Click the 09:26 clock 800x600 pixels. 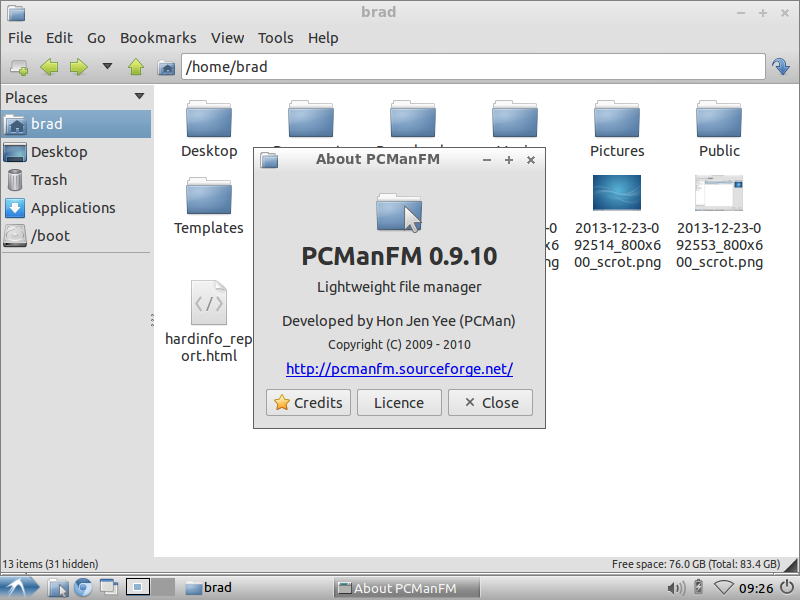[756, 588]
